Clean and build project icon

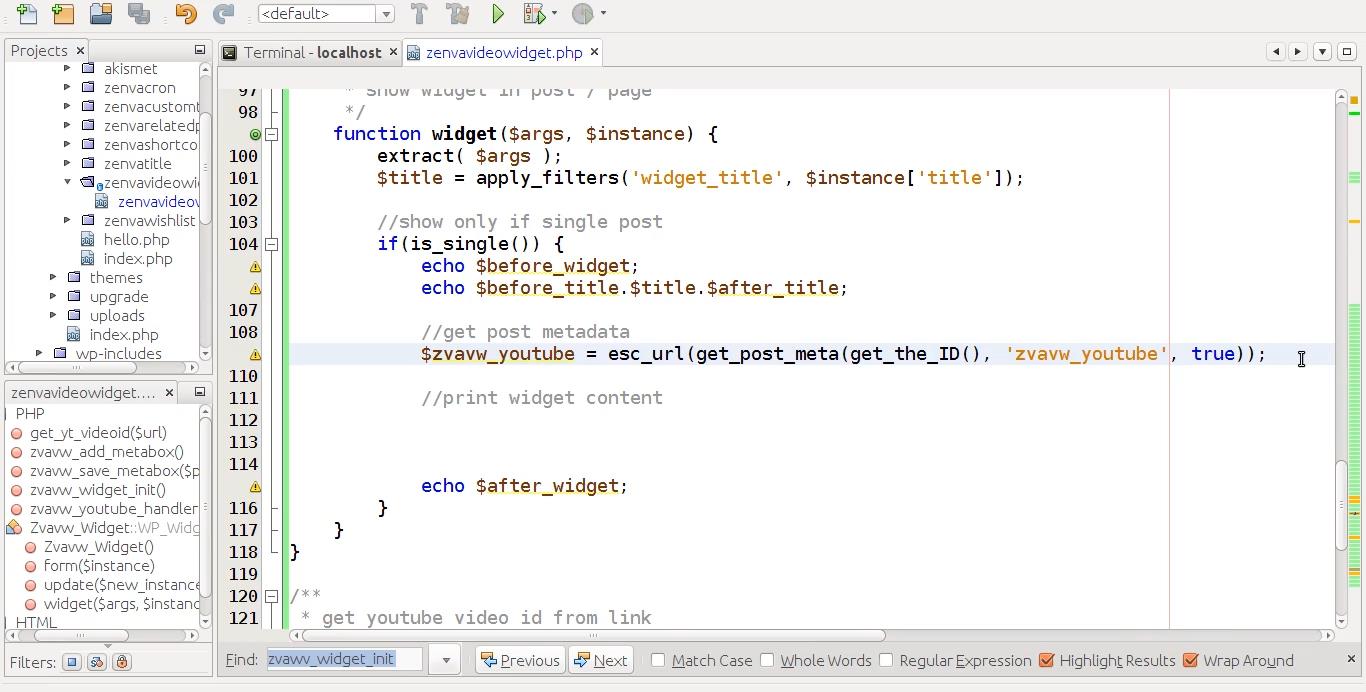click(x=458, y=14)
